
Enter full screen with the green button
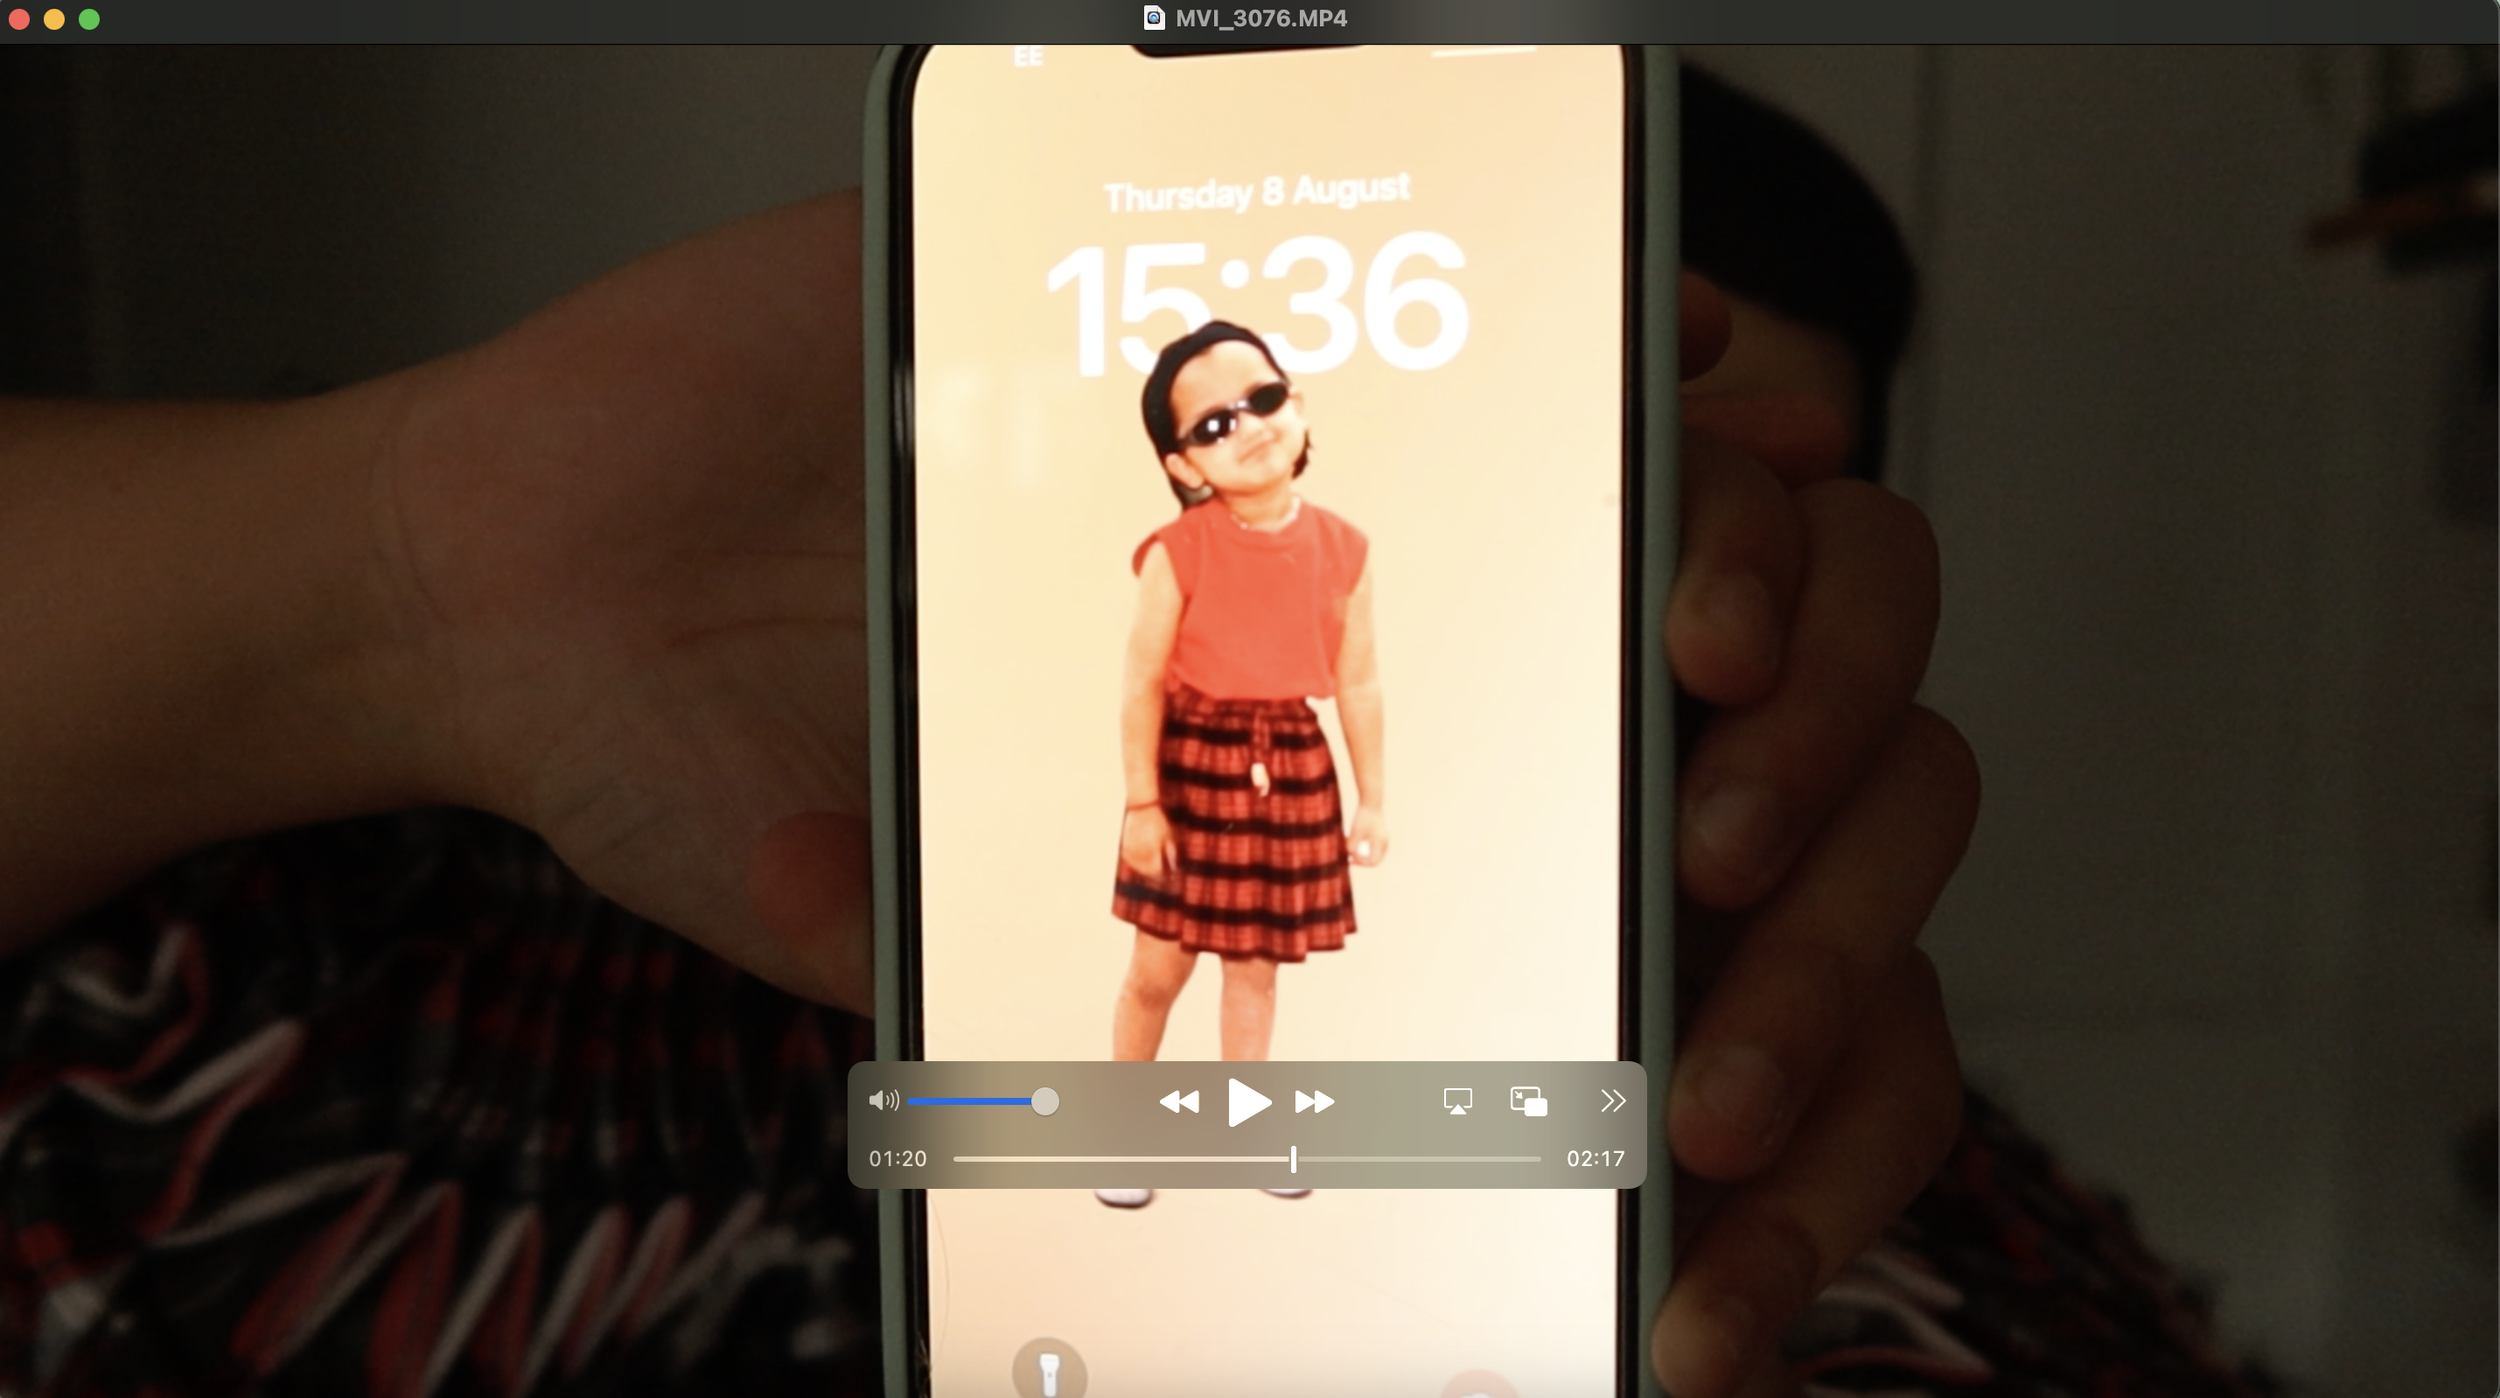click(89, 19)
